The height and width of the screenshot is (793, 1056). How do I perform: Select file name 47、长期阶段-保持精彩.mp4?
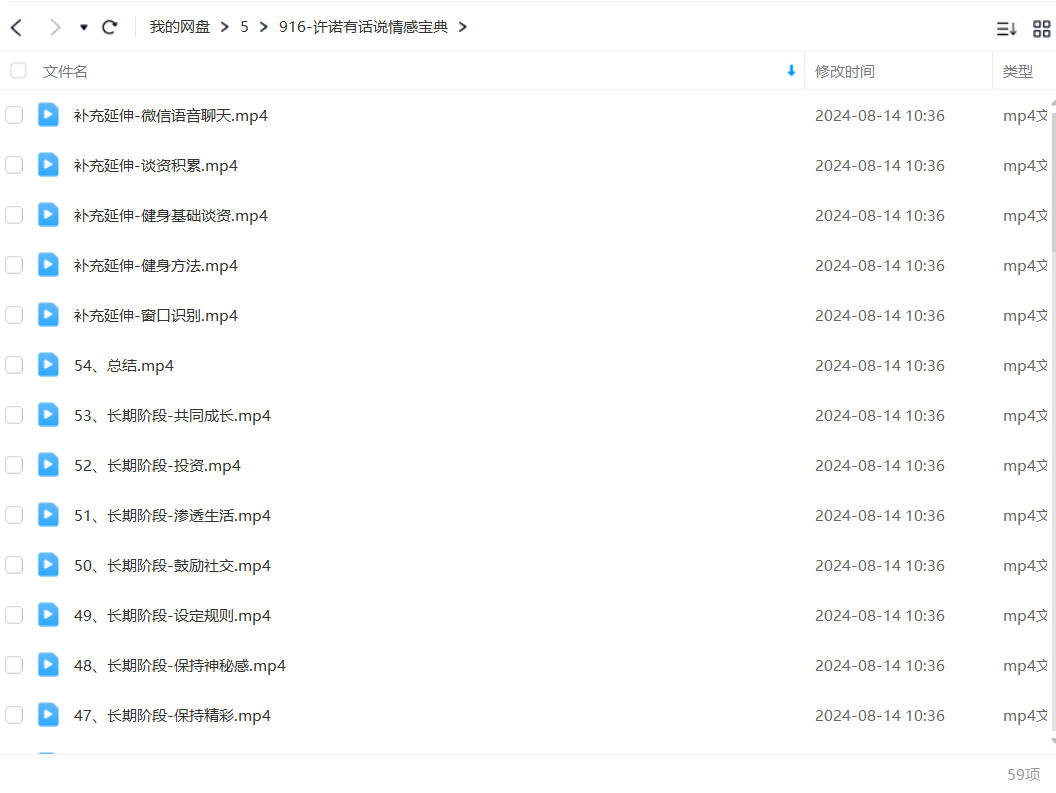[172, 716]
